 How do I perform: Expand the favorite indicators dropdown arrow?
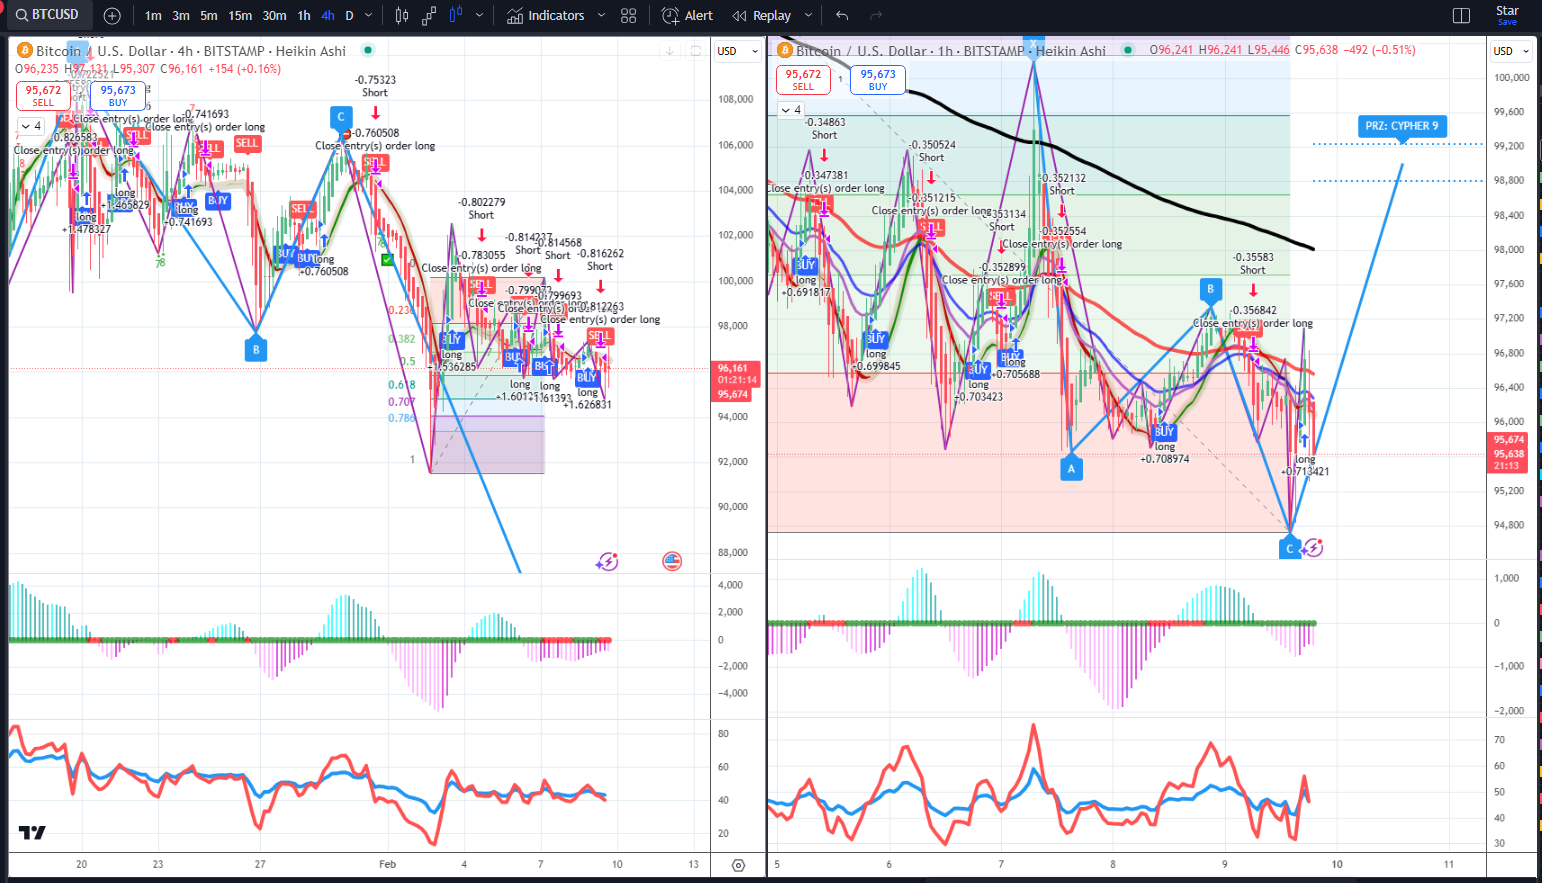click(601, 15)
